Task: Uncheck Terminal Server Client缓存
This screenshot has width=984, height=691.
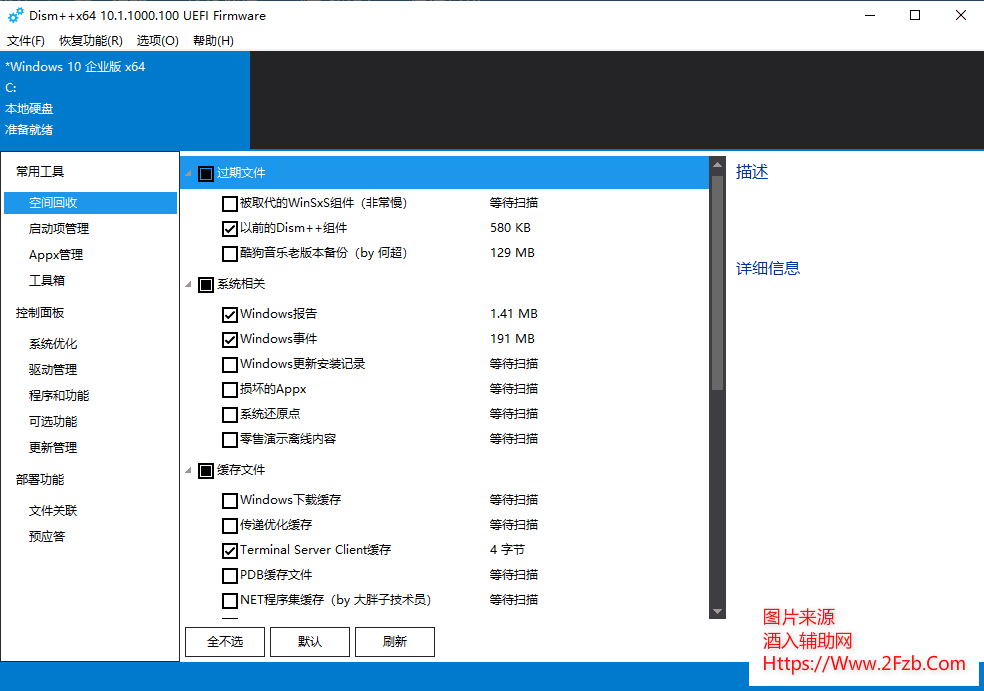Action: point(230,549)
